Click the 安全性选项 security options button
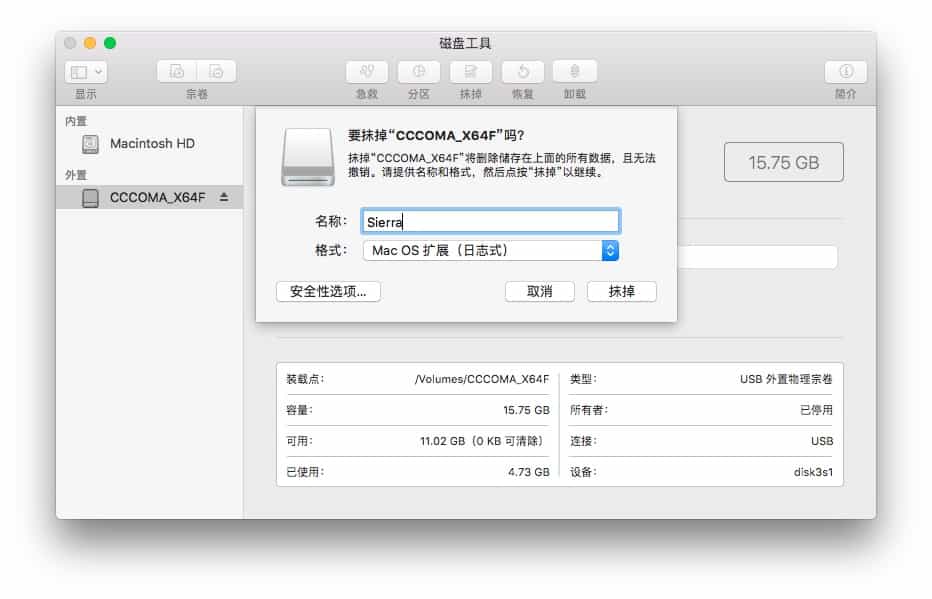Viewport: 932px width, 599px height. pyautogui.click(x=328, y=292)
